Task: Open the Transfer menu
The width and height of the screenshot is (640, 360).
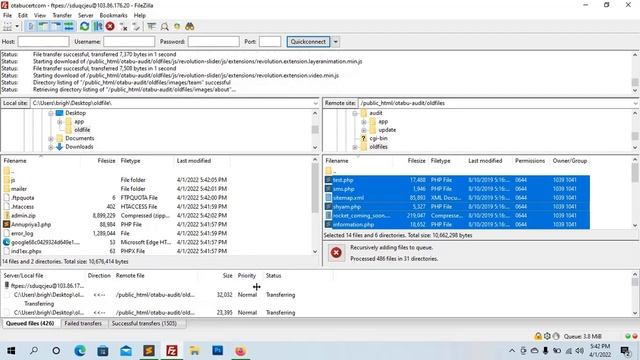Action: 62,15
